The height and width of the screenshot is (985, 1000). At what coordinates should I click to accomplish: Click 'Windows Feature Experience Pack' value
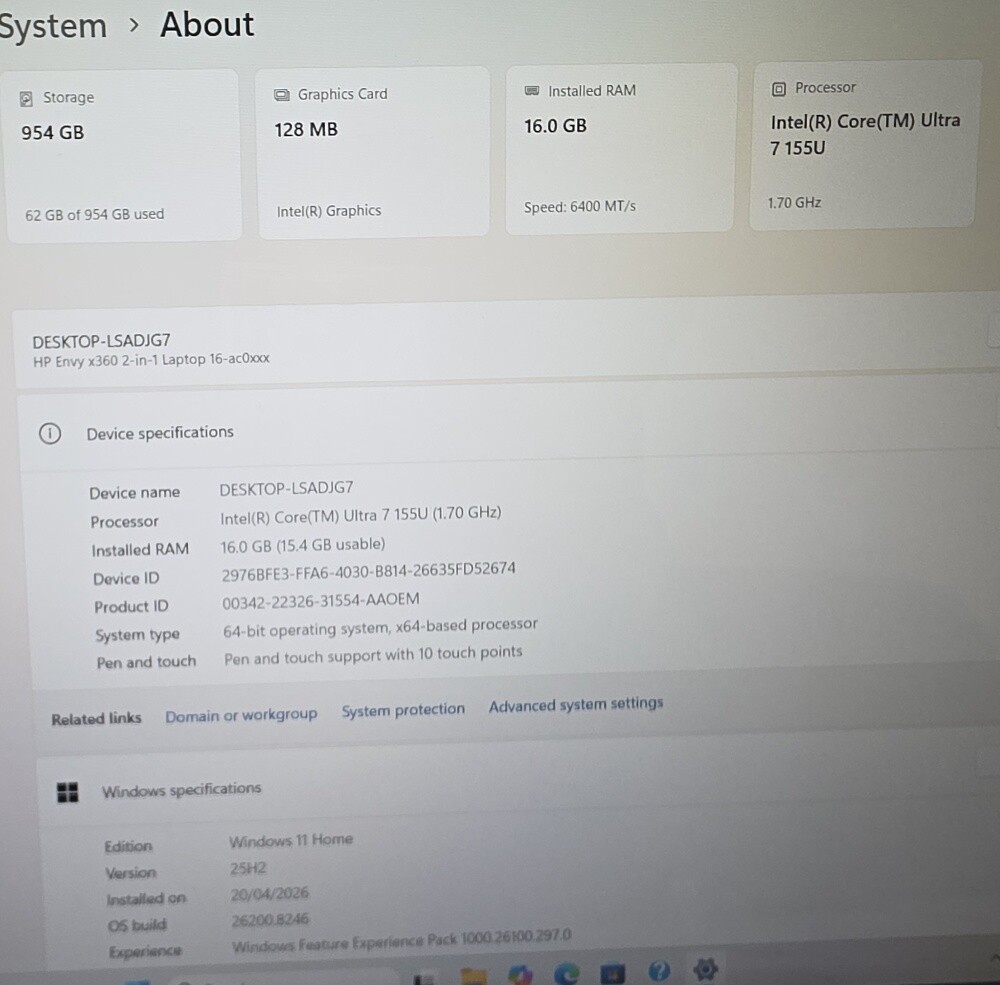(x=402, y=940)
